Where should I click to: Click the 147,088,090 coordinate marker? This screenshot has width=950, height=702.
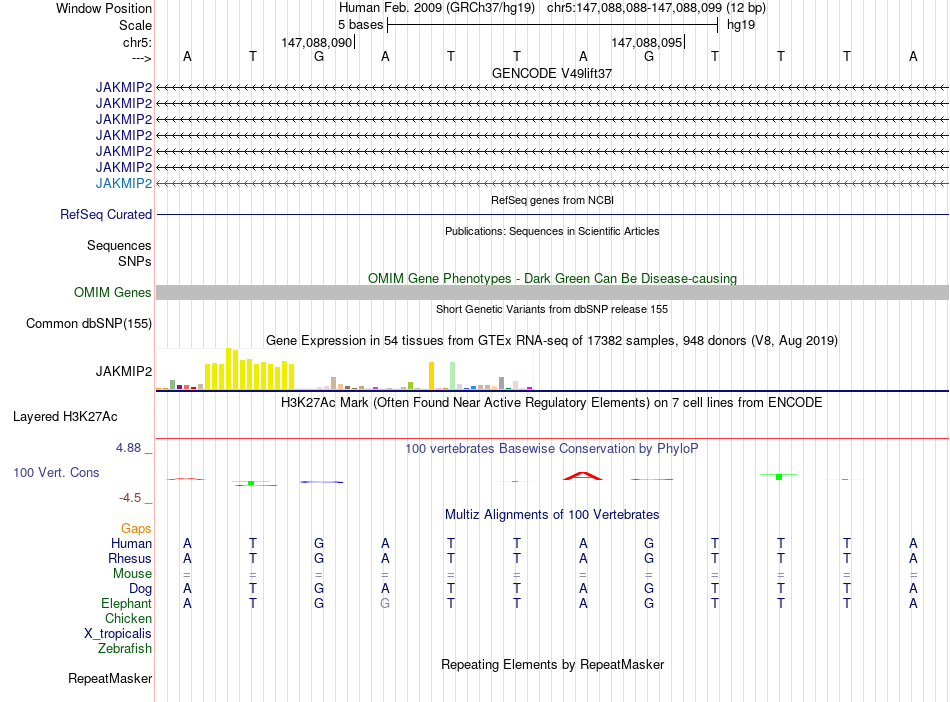point(317,42)
